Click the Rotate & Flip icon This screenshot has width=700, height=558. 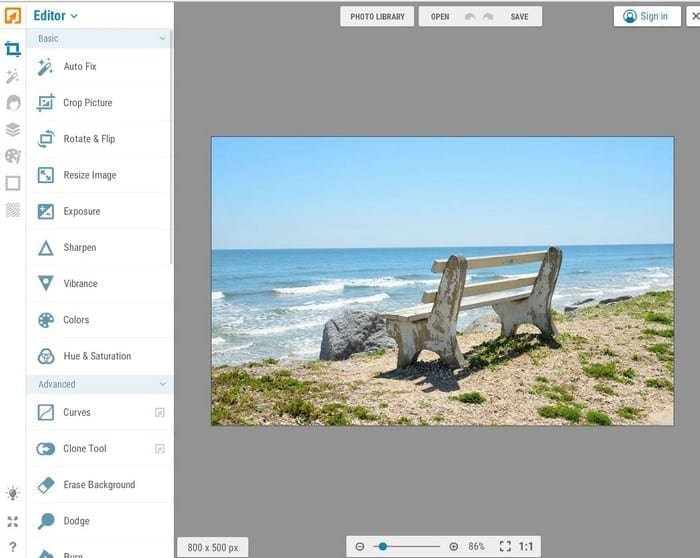(x=46, y=139)
